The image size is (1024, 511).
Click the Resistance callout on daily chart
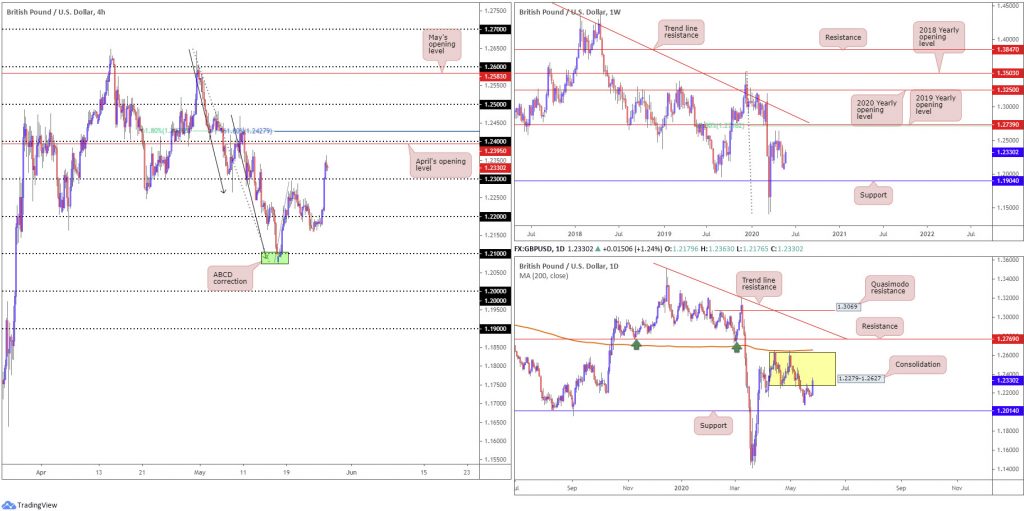(x=878, y=325)
